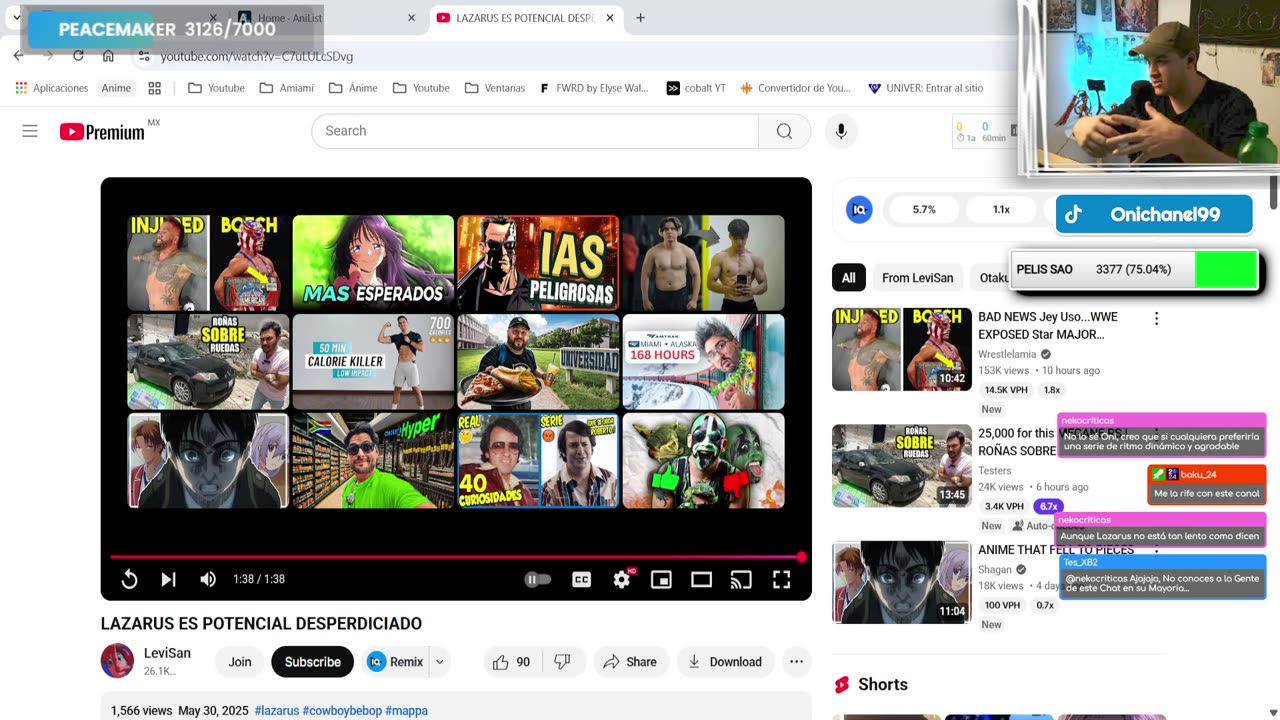Image resolution: width=1280 pixels, height=720 pixels.
Task: Replay the video with the replay icon
Action: point(129,579)
